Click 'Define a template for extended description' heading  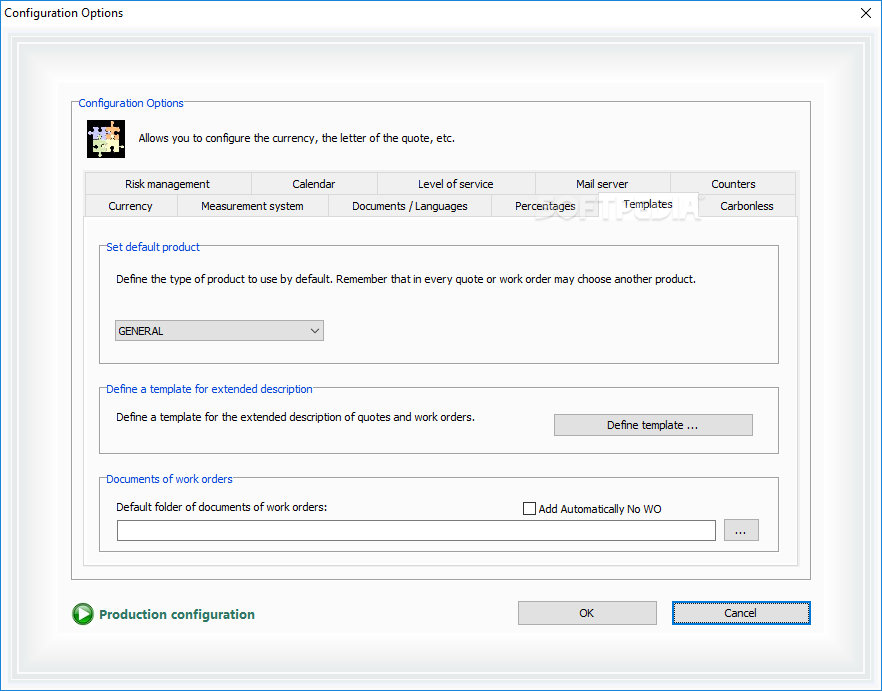[x=209, y=389]
